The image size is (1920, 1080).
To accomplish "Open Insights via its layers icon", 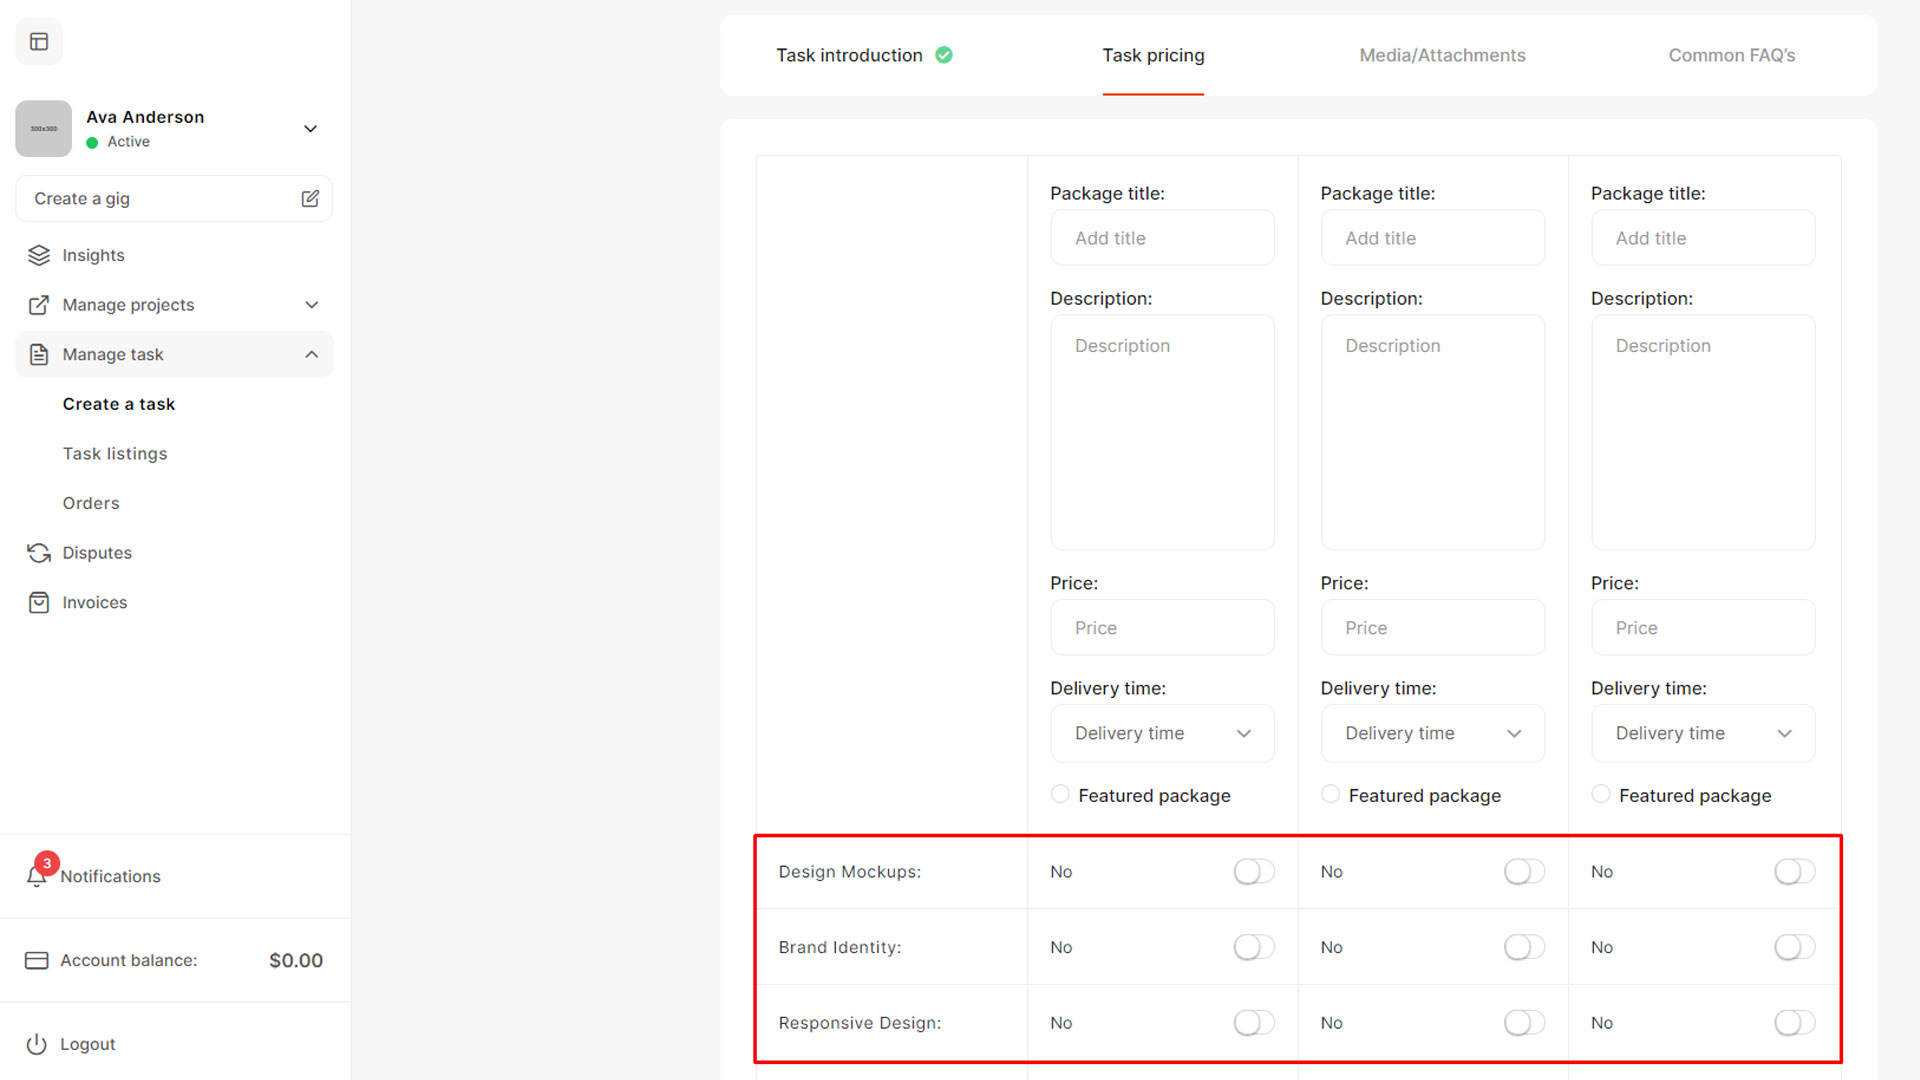I will coord(39,255).
